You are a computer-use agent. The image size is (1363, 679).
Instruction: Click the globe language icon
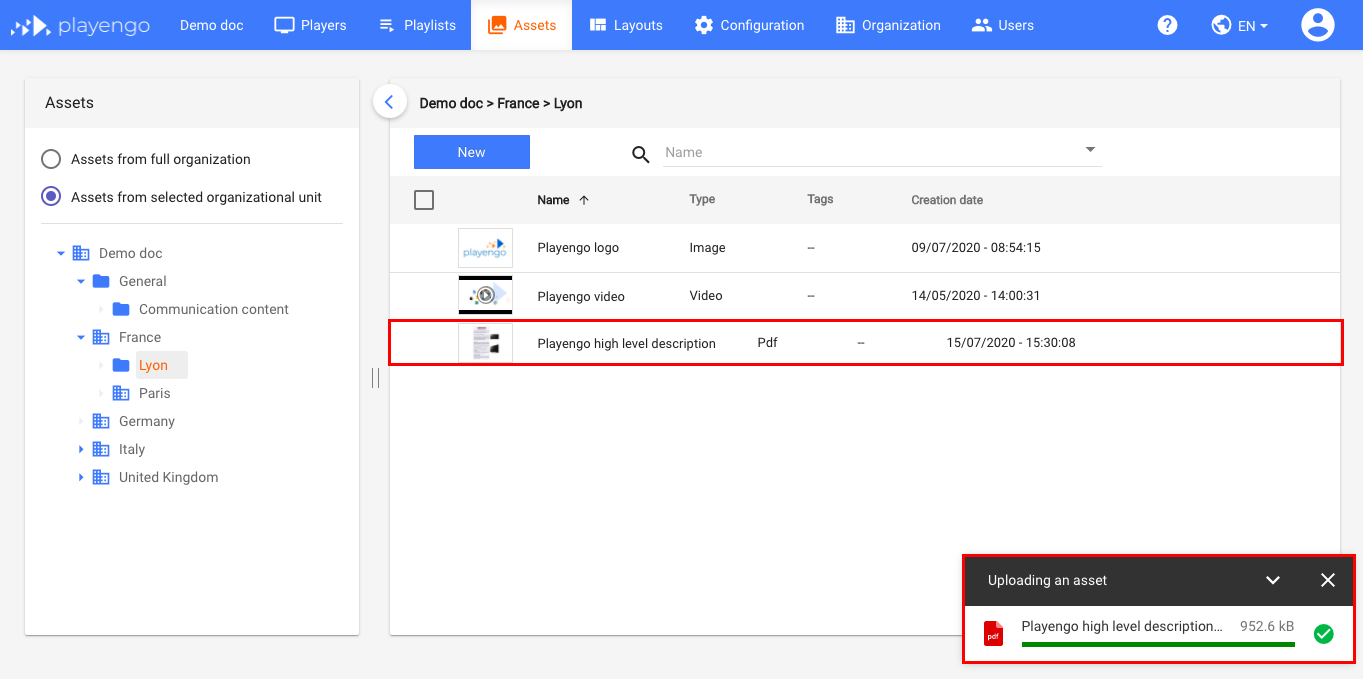tap(1221, 25)
